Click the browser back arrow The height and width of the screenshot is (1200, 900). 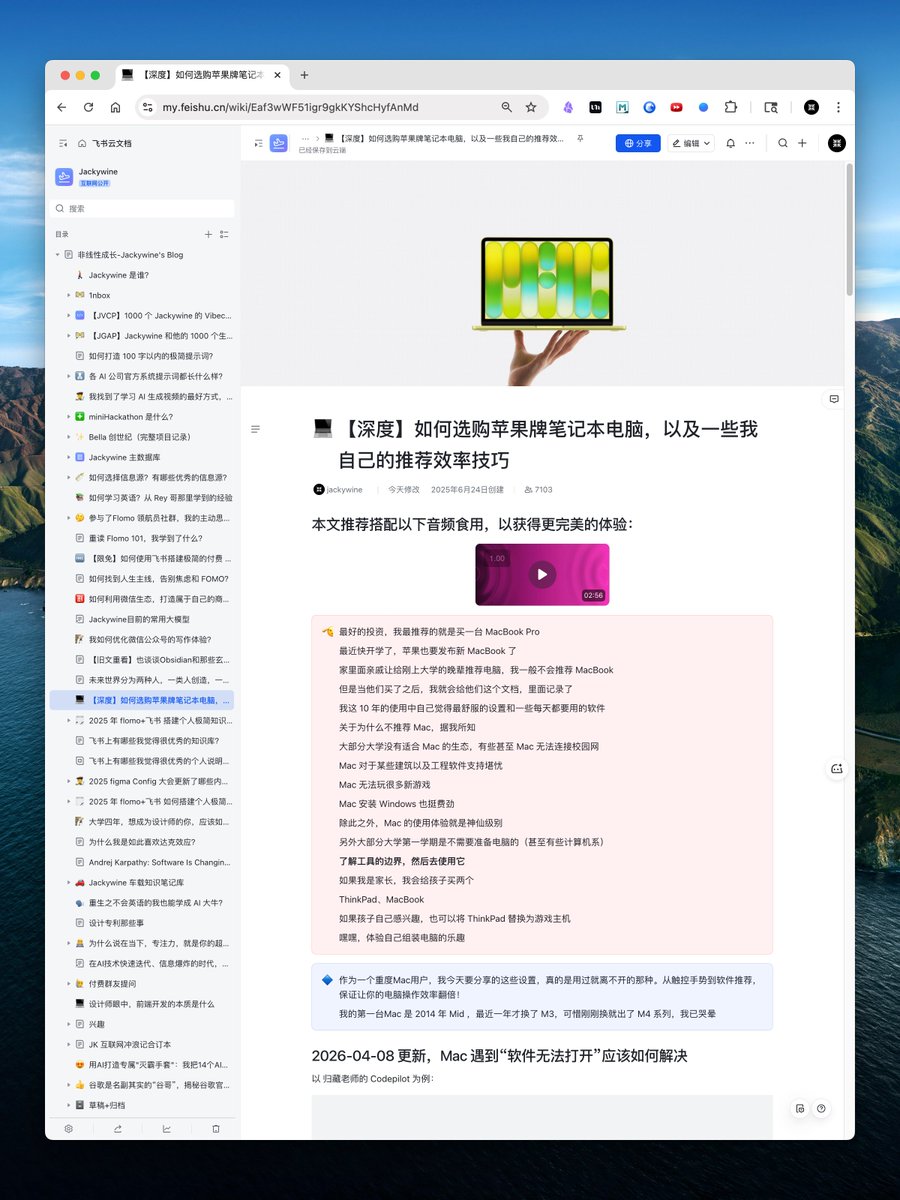[x=62, y=107]
